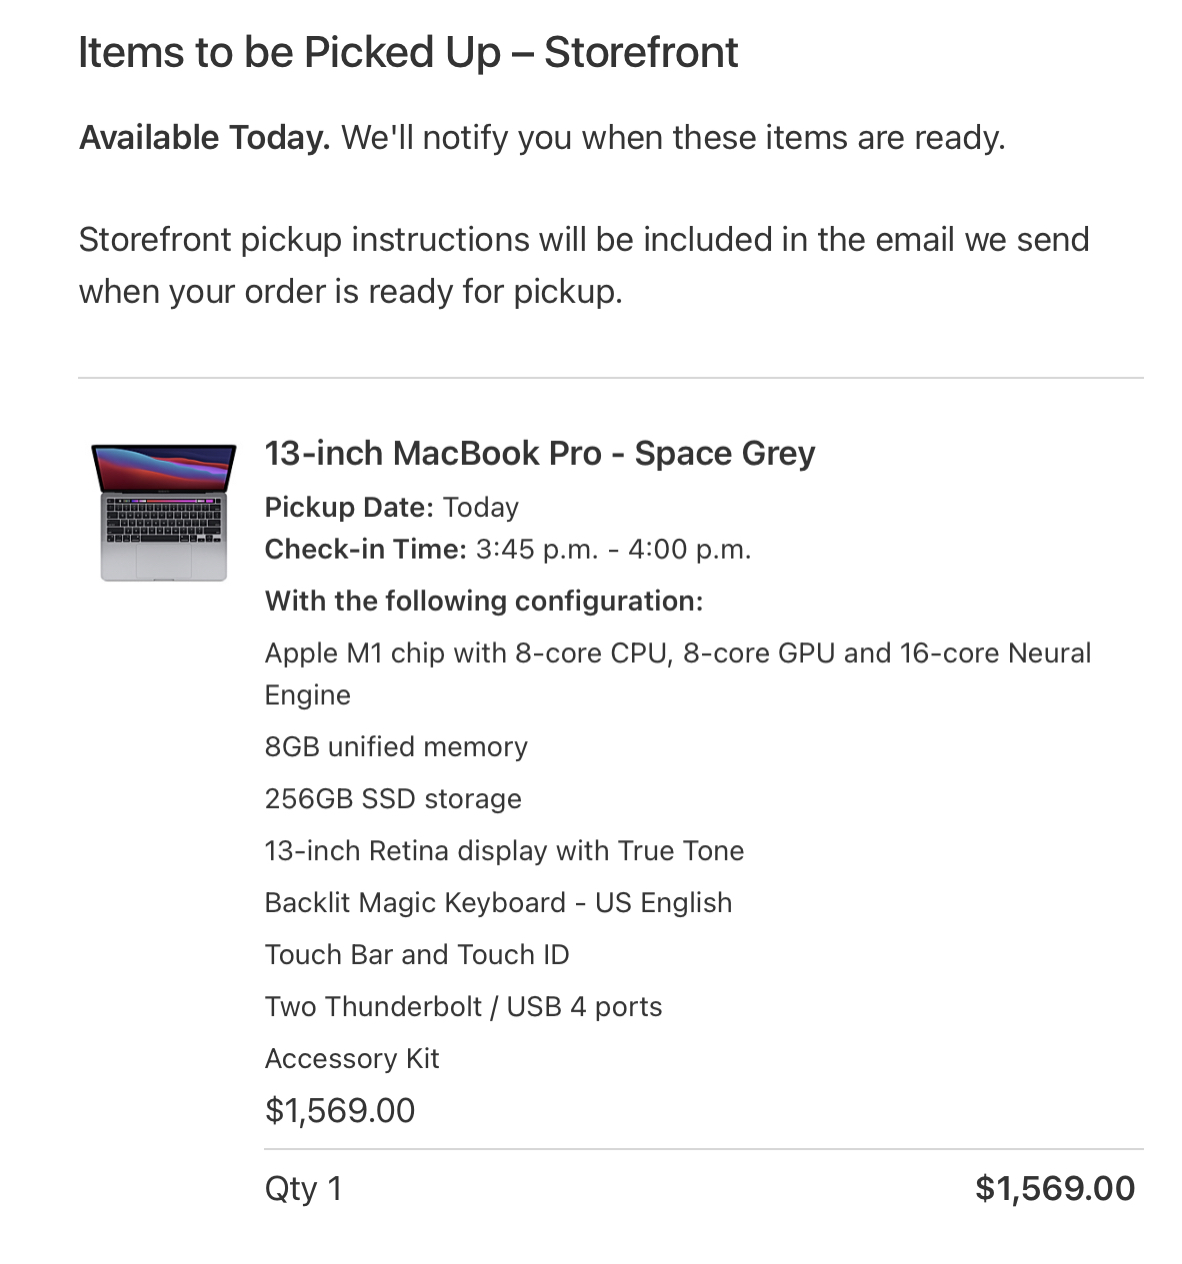The height and width of the screenshot is (1264, 1182).
Task: Click the $1,569.00 unit price under Accessory Kit
Action: pyautogui.click(x=340, y=1111)
